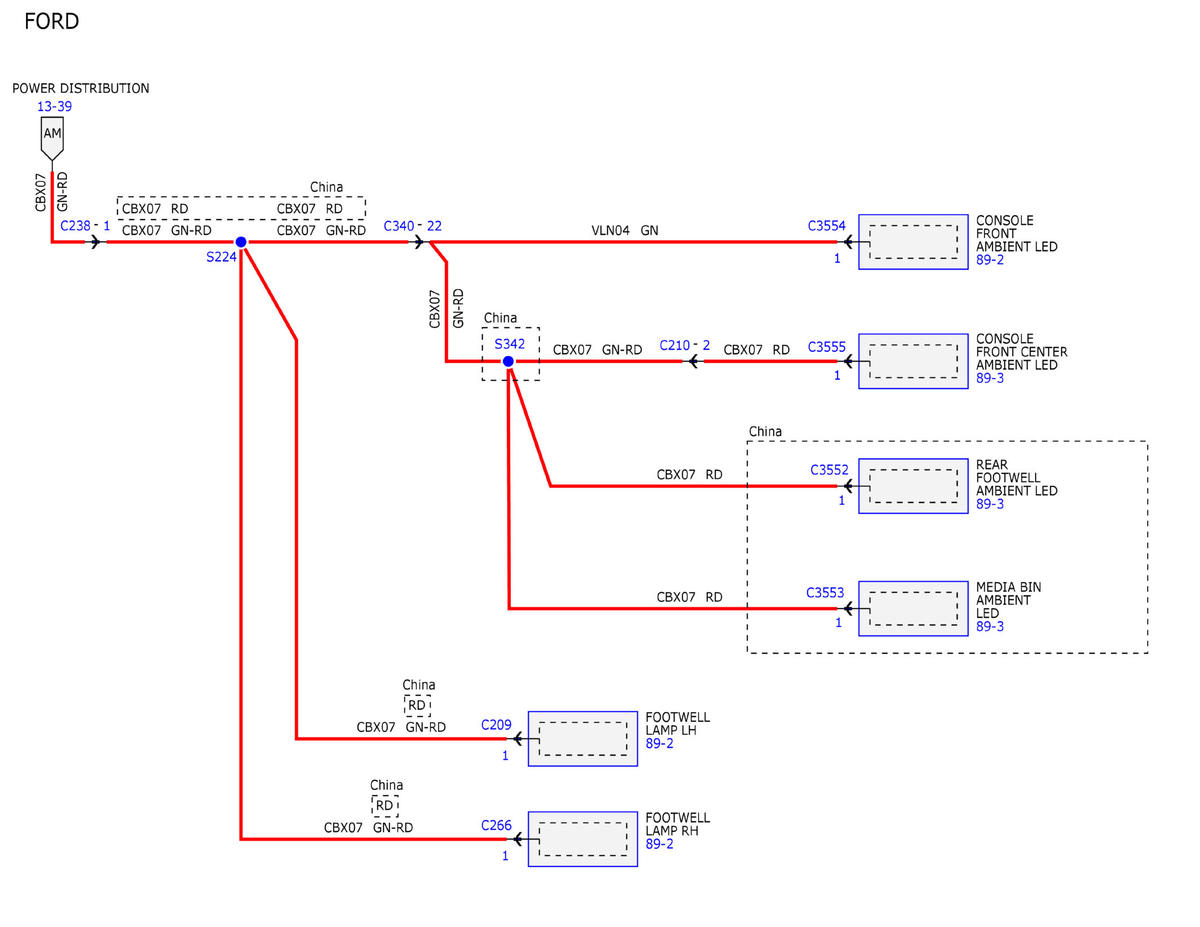Click the Console Front Center Ambient LED box

coord(913,361)
